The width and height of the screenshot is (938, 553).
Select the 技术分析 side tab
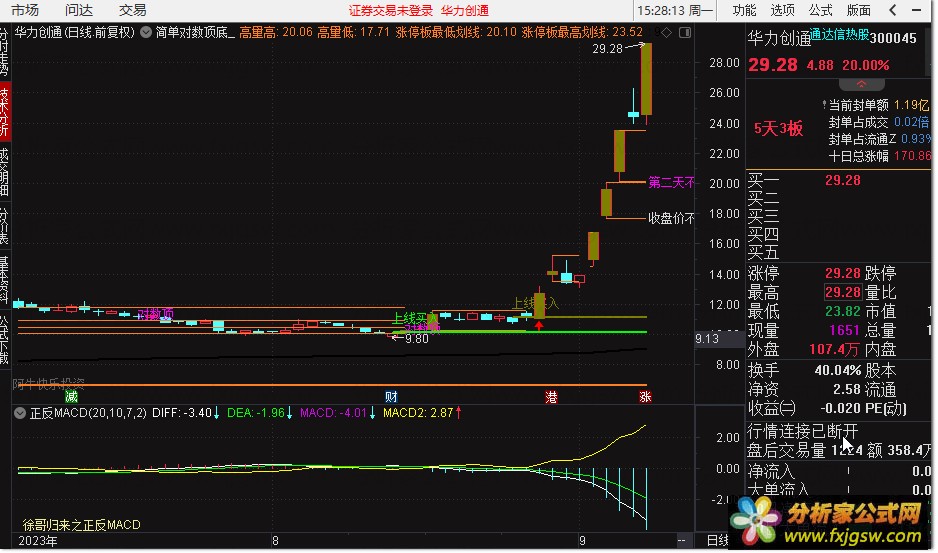5,111
